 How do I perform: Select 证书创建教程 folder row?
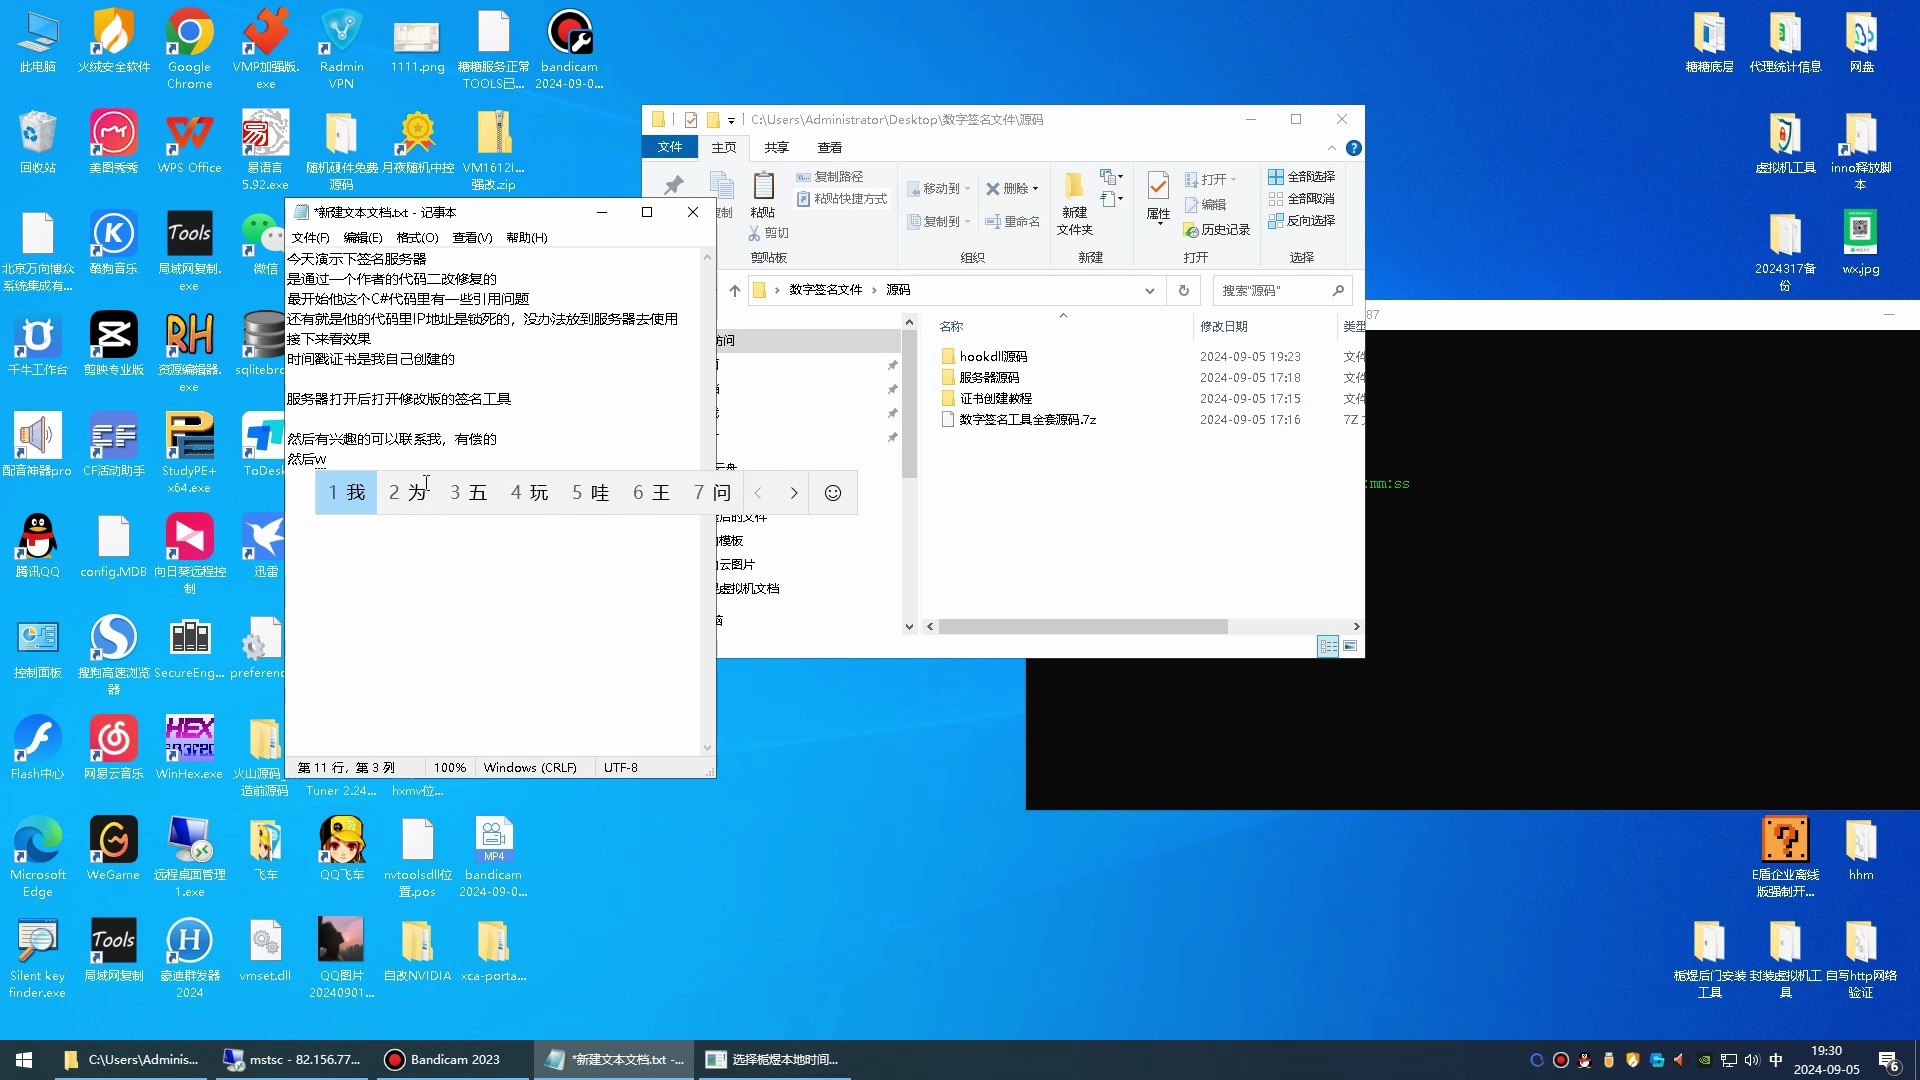coord(986,399)
